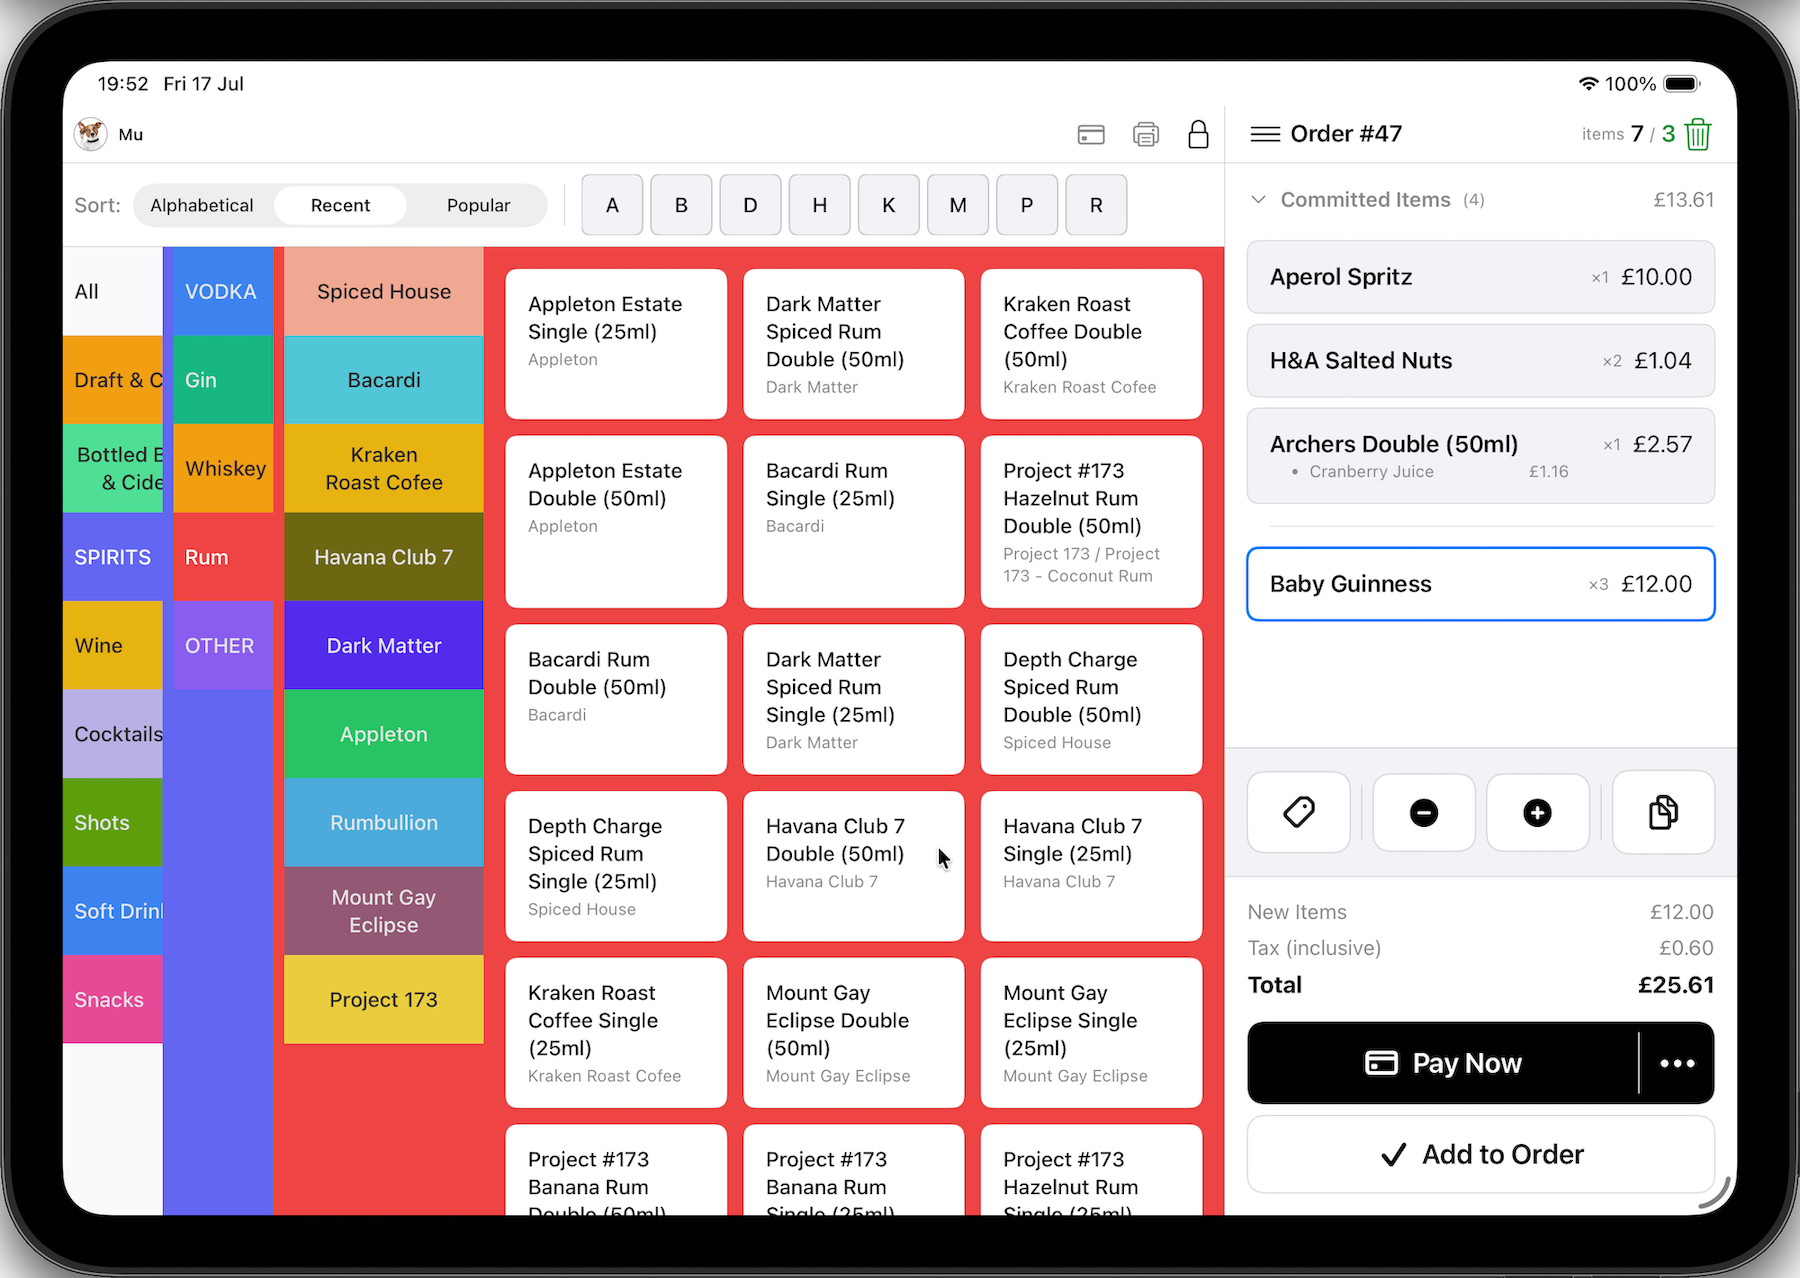Decrease quantity with minus button

tap(1424, 812)
